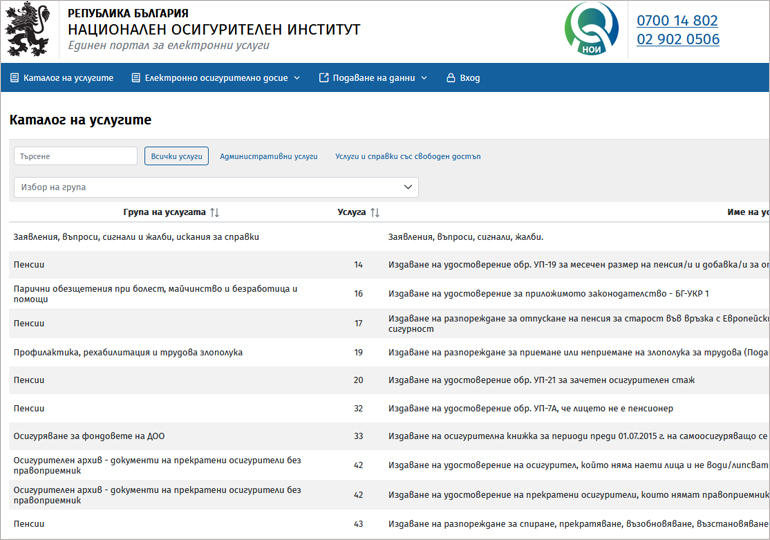Click the Търсене search input field
Screen dimensions: 770x540
pyautogui.click(x=76, y=156)
